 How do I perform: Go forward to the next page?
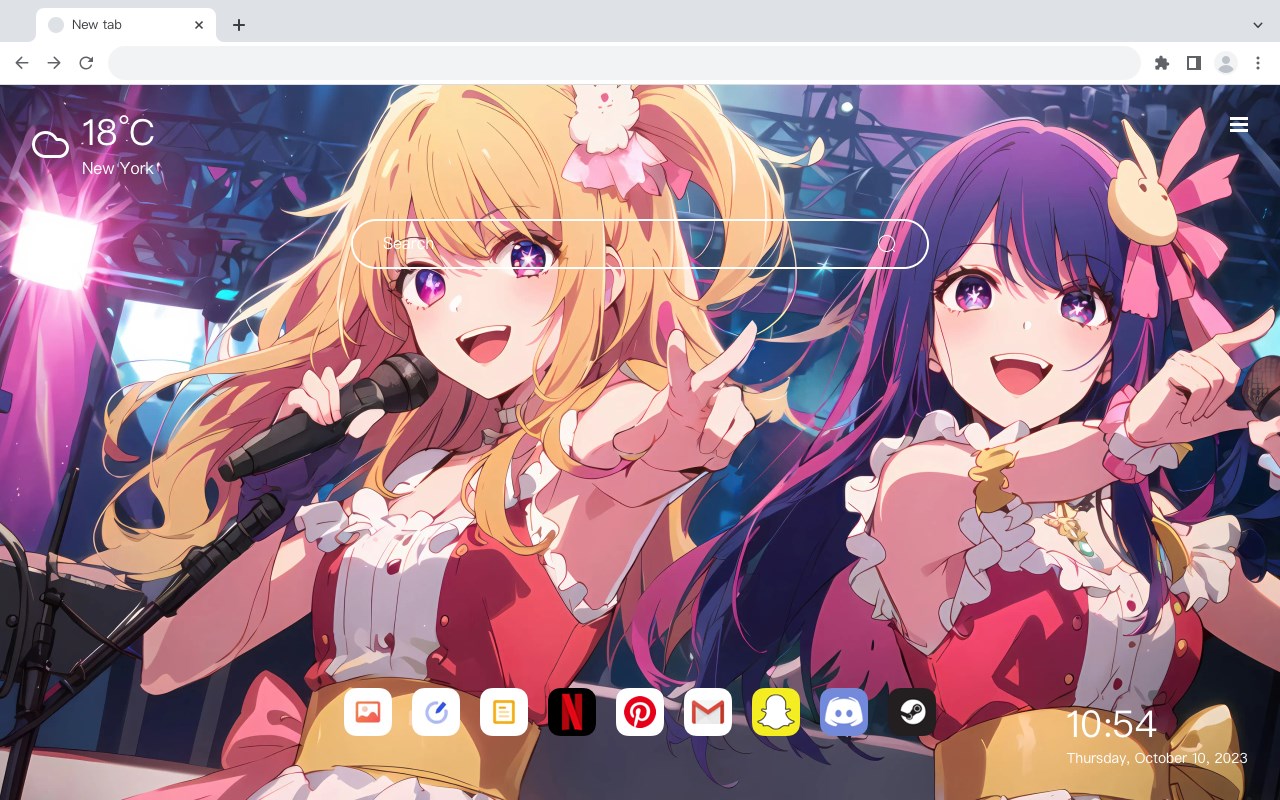coord(54,63)
